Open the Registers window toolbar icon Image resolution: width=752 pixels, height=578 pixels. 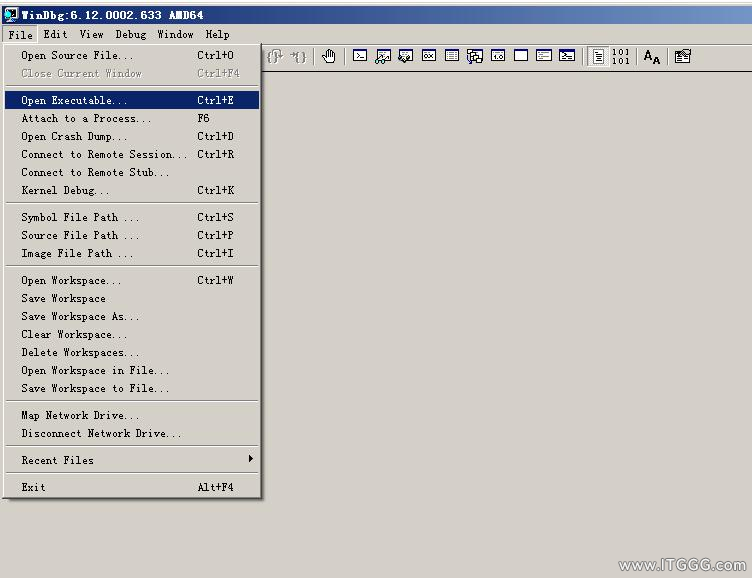point(429,56)
